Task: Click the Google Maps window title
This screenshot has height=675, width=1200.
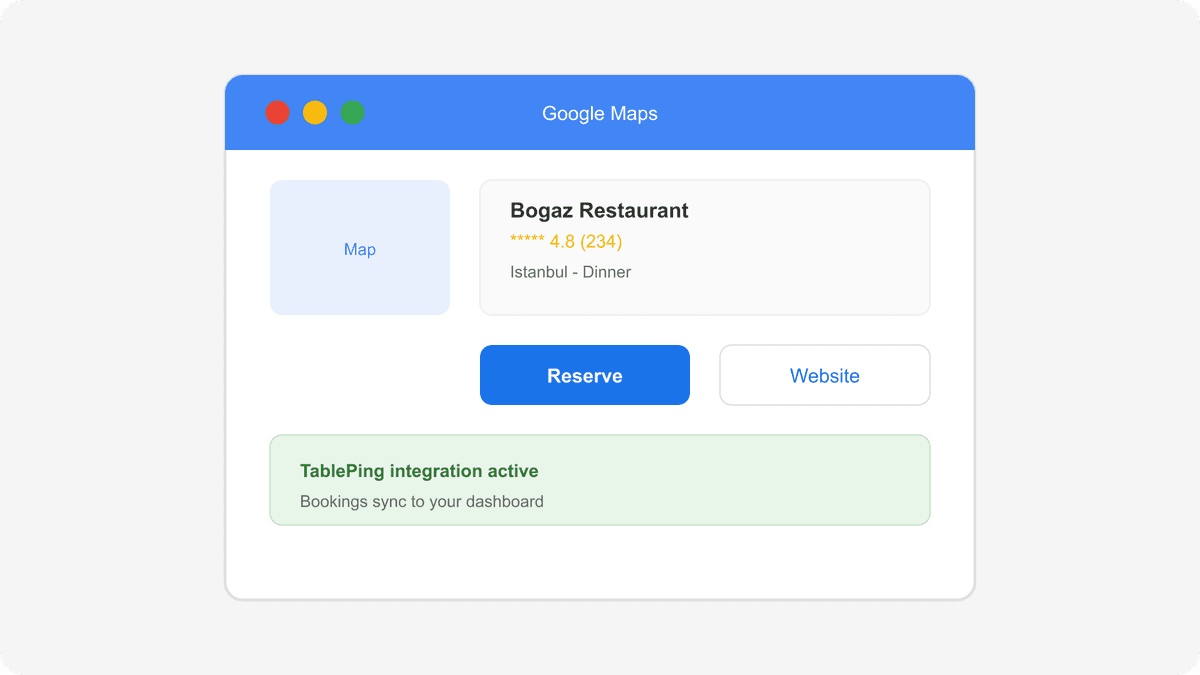Action: coord(600,114)
